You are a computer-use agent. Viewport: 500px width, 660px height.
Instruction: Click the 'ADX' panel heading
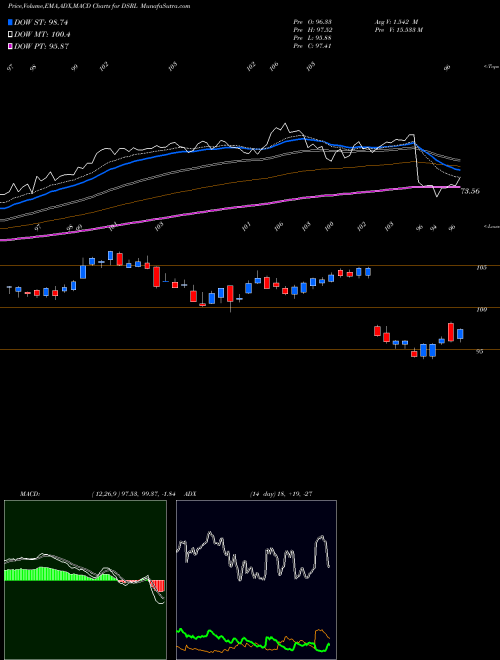[x=191, y=494]
